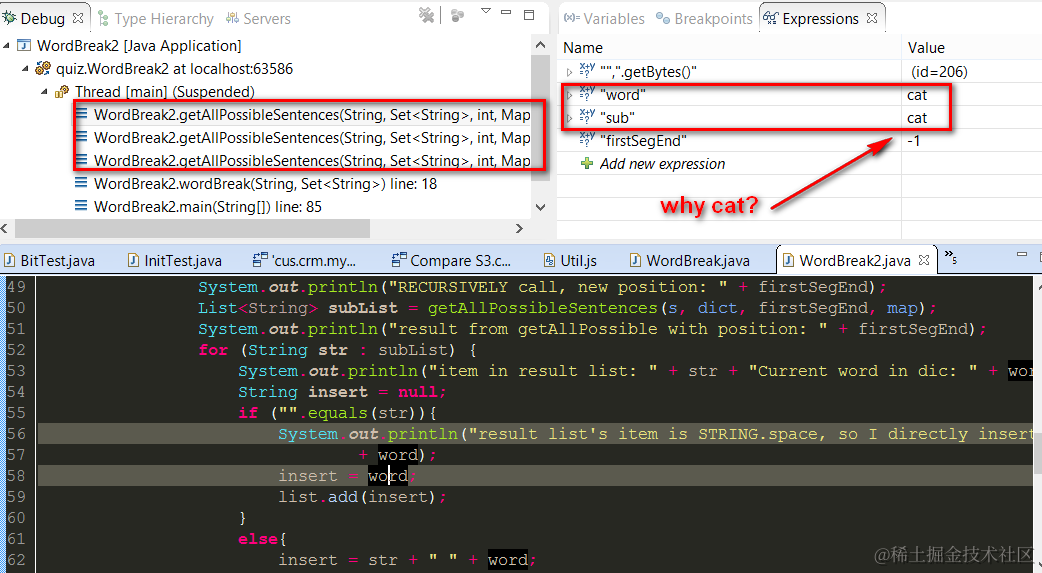Screen dimensions: 1042x573
Task: Open the WordBreak.java editor tab
Action: tap(689, 261)
